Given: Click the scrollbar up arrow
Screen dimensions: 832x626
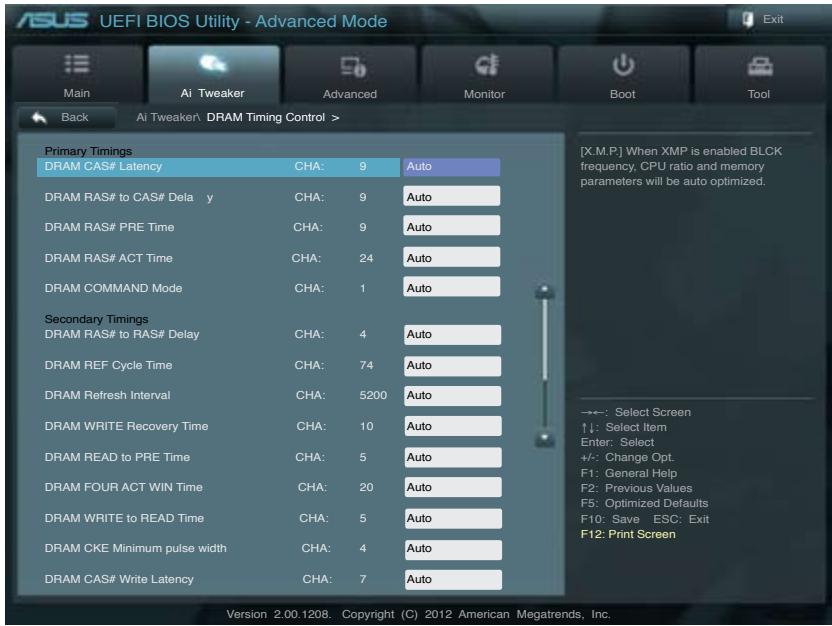Looking at the screenshot, I should pos(544,291).
